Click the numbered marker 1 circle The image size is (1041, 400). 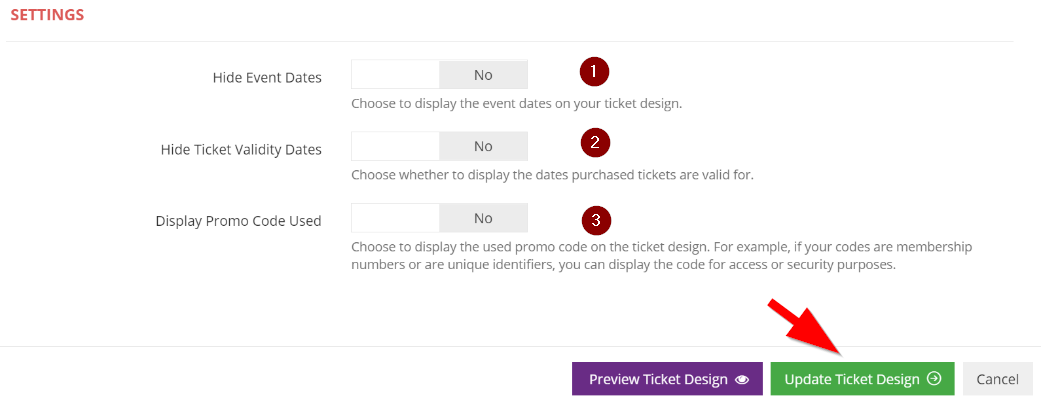(x=595, y=71)
